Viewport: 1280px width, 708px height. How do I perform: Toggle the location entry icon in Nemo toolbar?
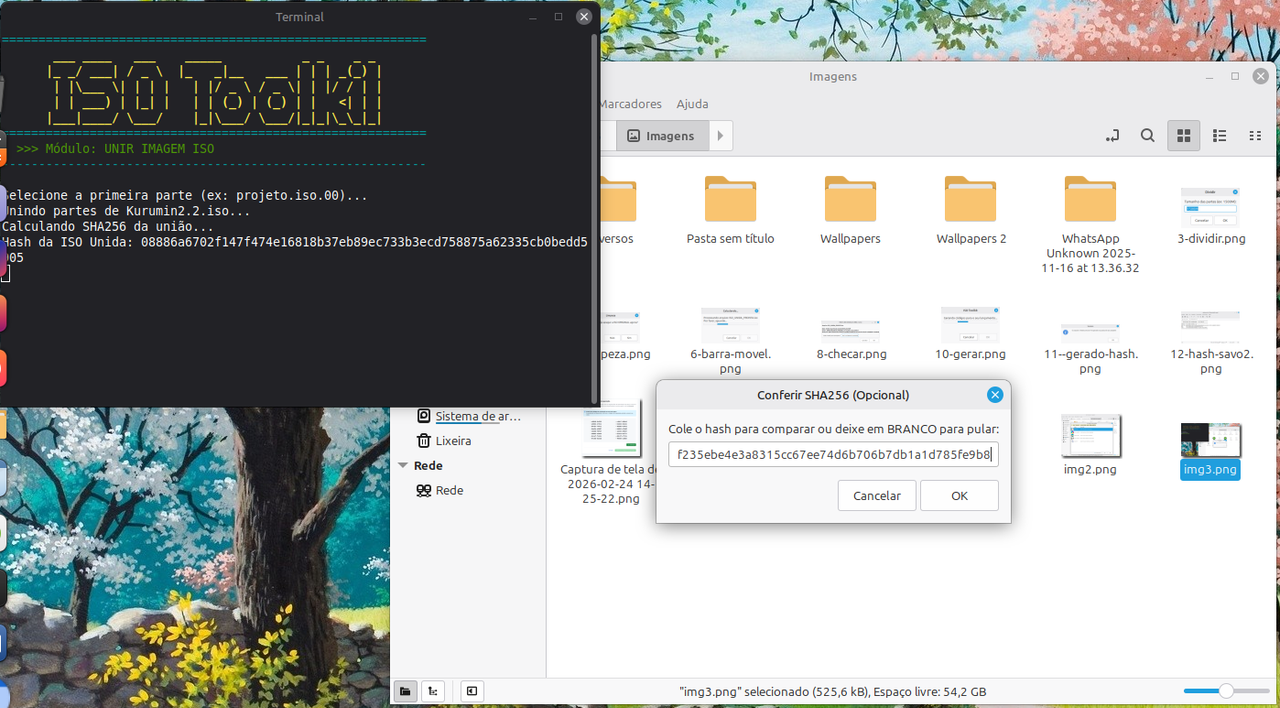pyautogui.click(x=1112, y=136)
